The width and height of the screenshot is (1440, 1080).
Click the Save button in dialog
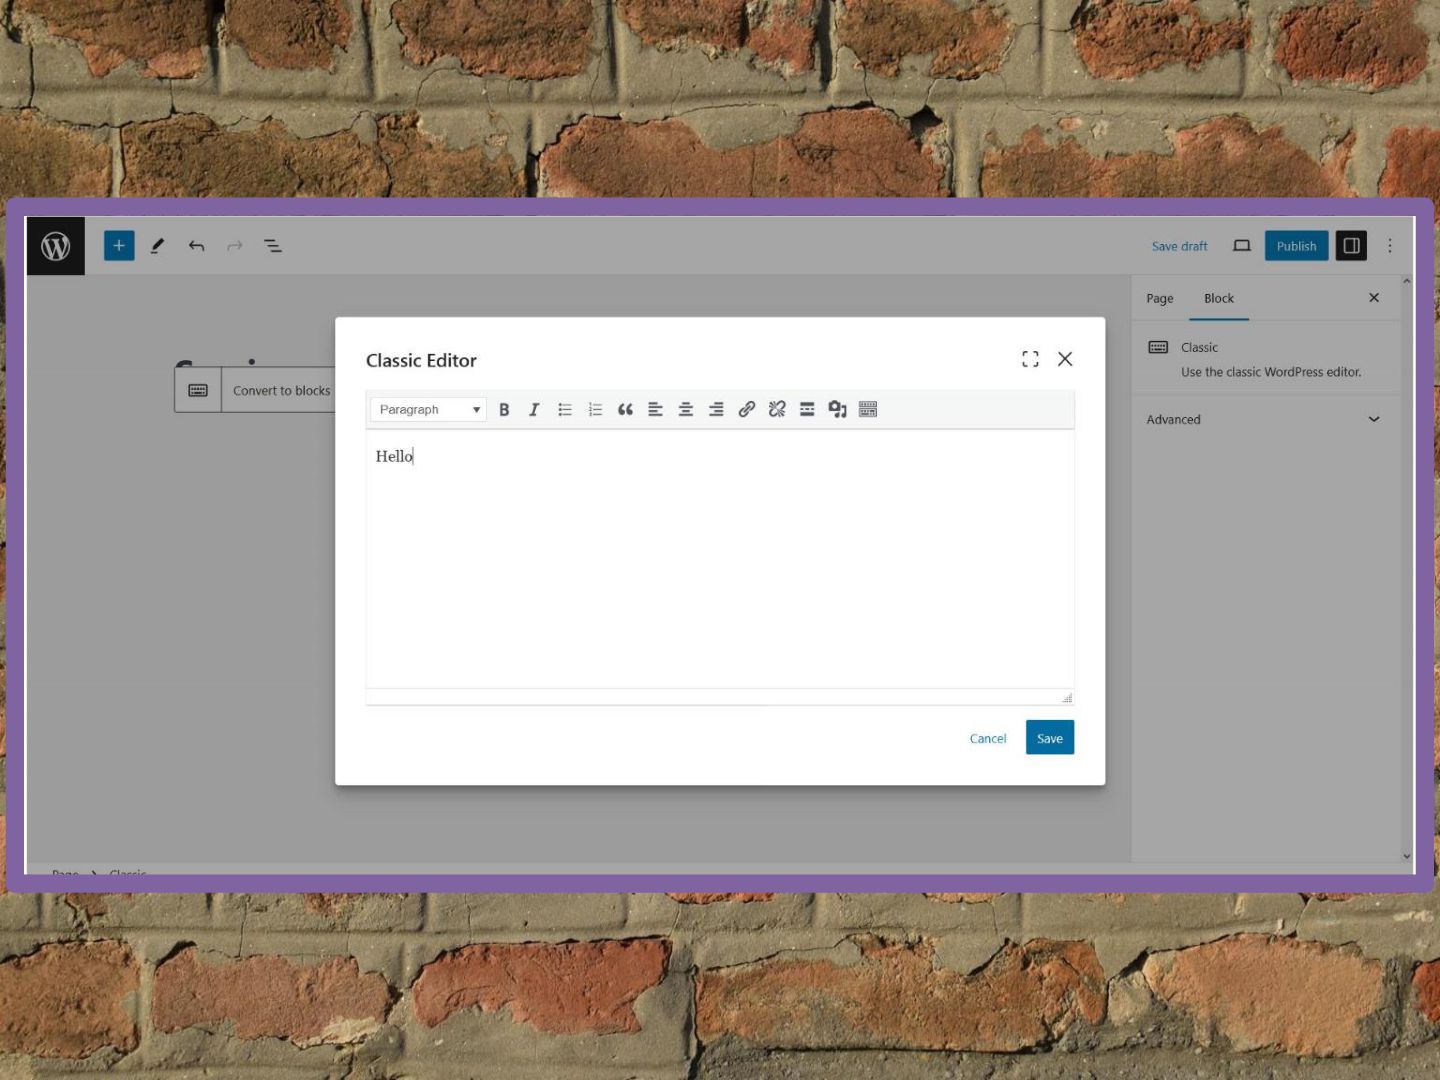[1049, 738]
